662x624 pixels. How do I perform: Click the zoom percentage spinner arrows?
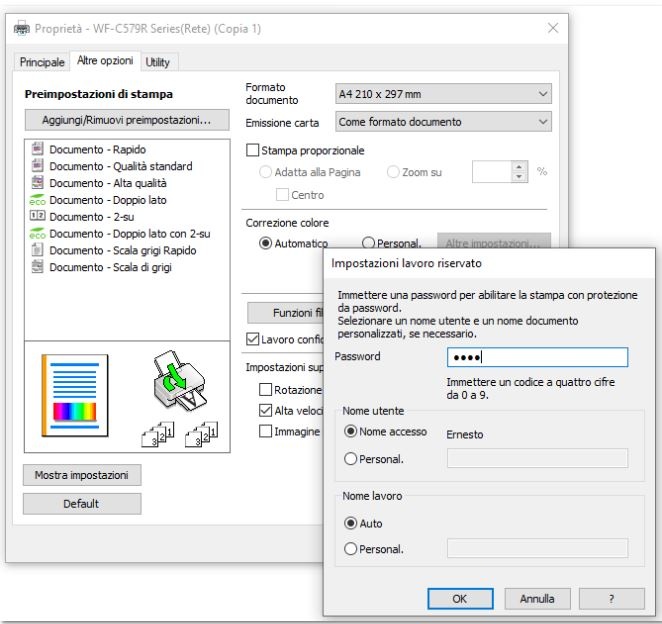coord(520,172)
